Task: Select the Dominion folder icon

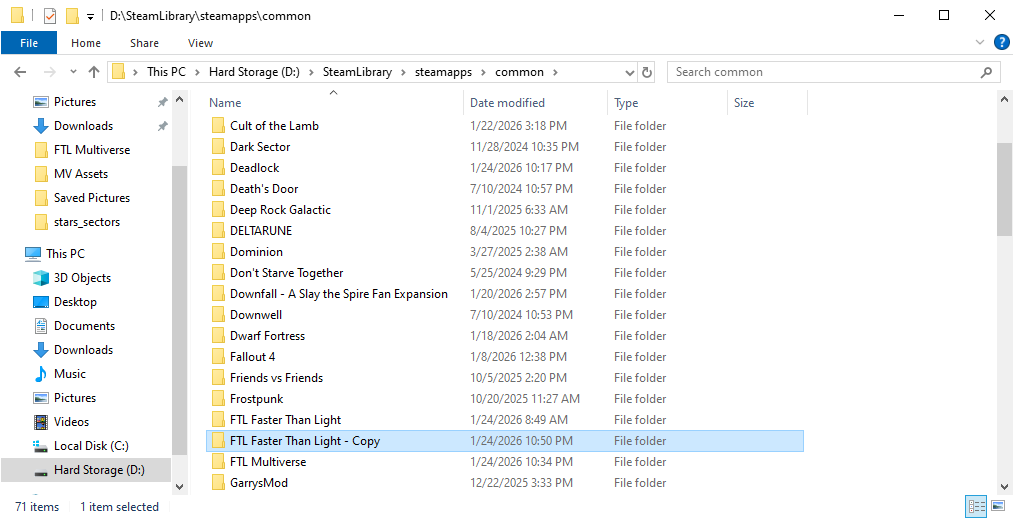Action: pyautogui.click(x=218, y=251)
